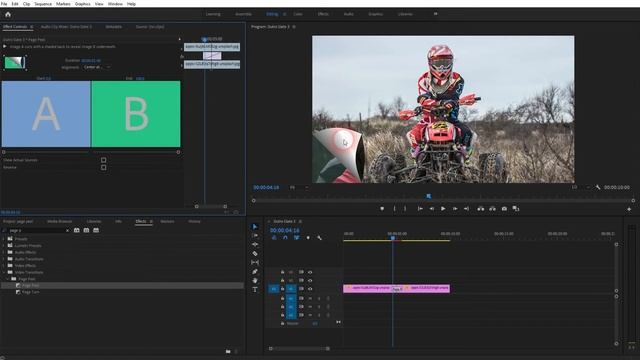Clear the effects search field X

pyautogui.click(x=67, y=231)
